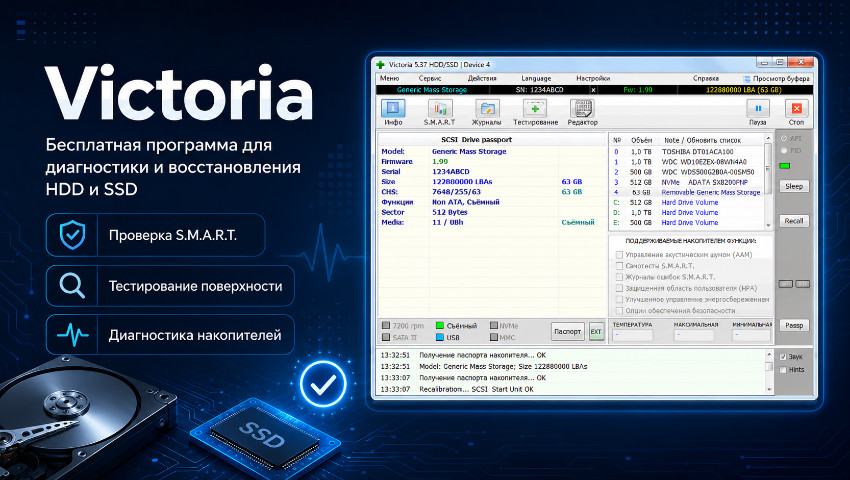Open the Редактор hex editor icon
The image size is (850, 480).
pos(582,109)
